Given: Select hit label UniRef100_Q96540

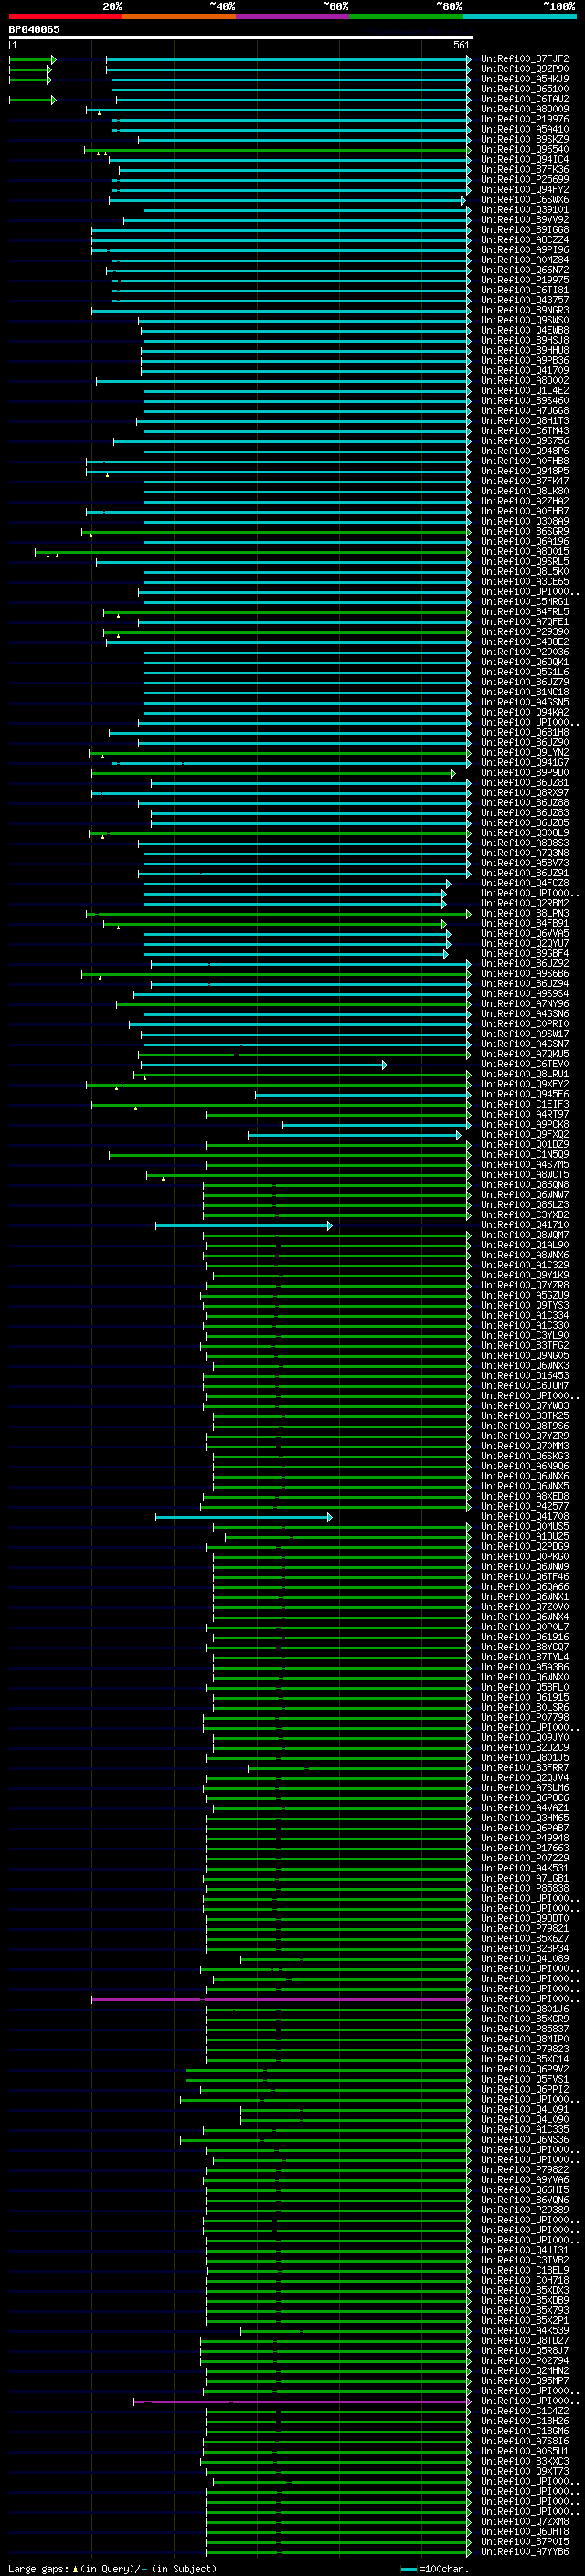Looking at the screenshot, I should (x=524, y=150).
